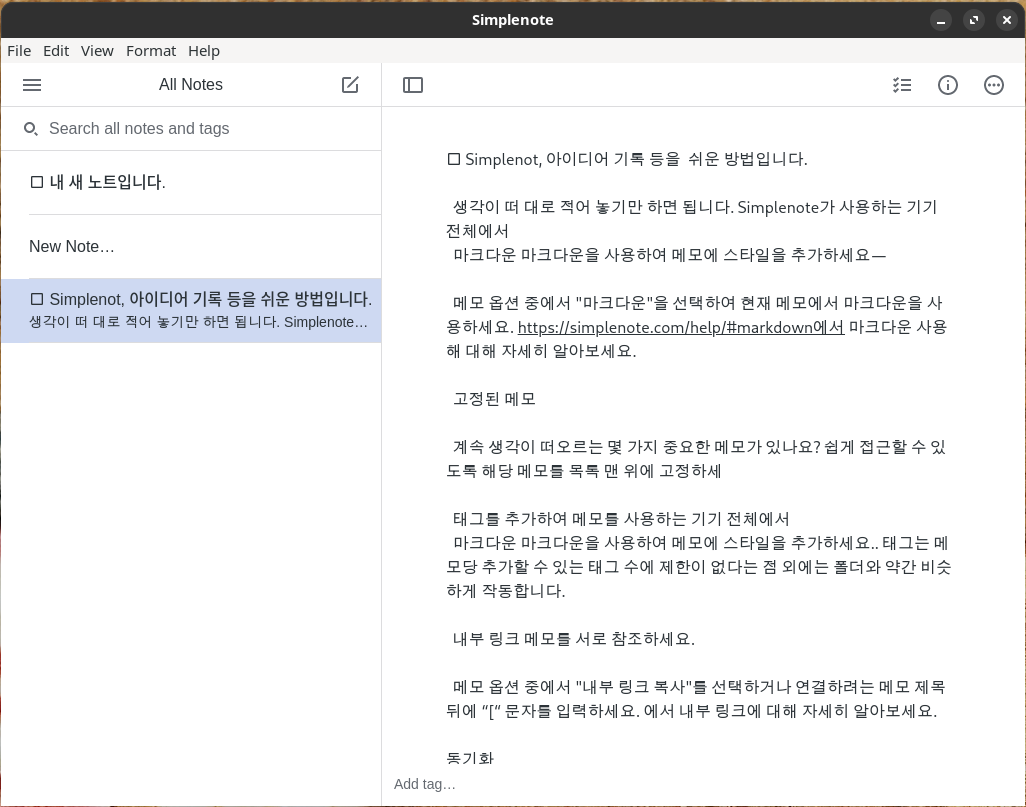The height and width of the screenshot is (807, 1026).
Task: Click the 'Search all notes and tags' field
Action: tap(191, 129)
